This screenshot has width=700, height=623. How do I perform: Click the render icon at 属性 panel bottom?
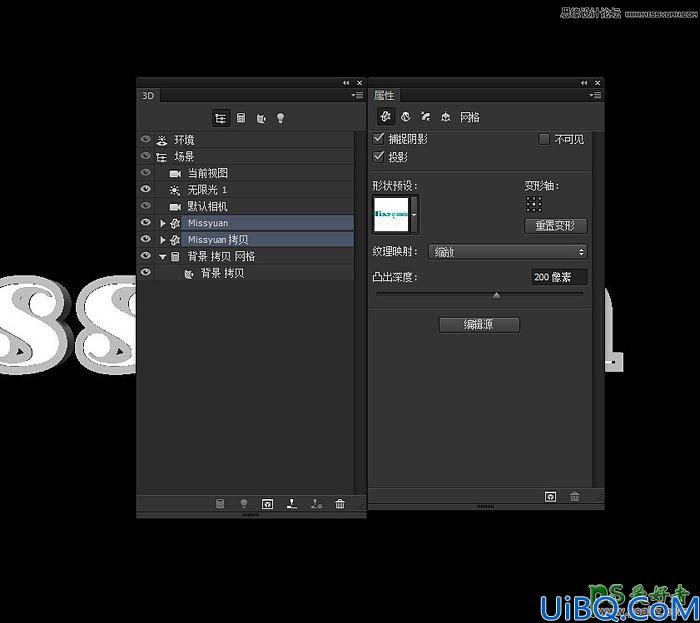pyautogui.click(x=550, y=496)
